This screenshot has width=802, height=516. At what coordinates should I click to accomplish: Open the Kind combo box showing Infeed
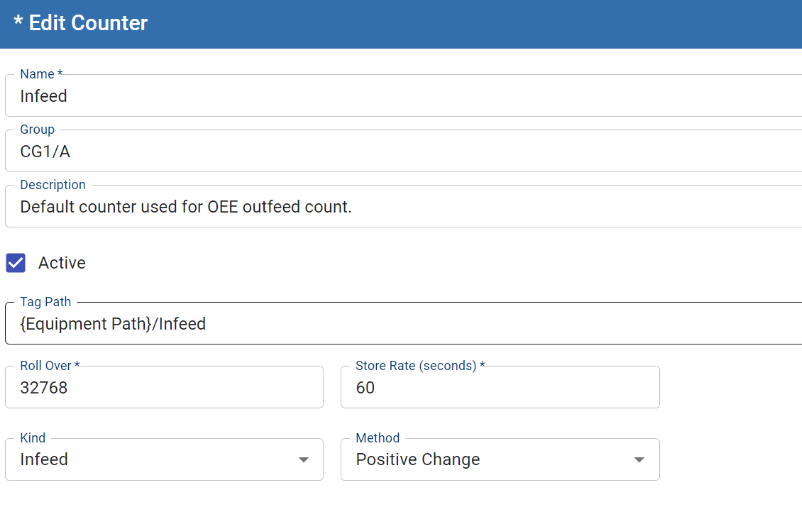(x=150, y=460)
